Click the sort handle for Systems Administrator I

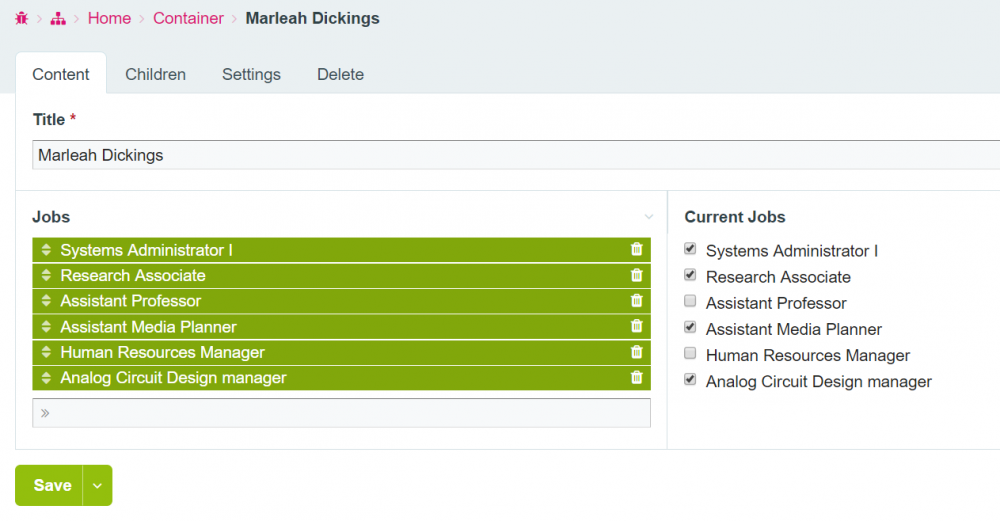46,250
